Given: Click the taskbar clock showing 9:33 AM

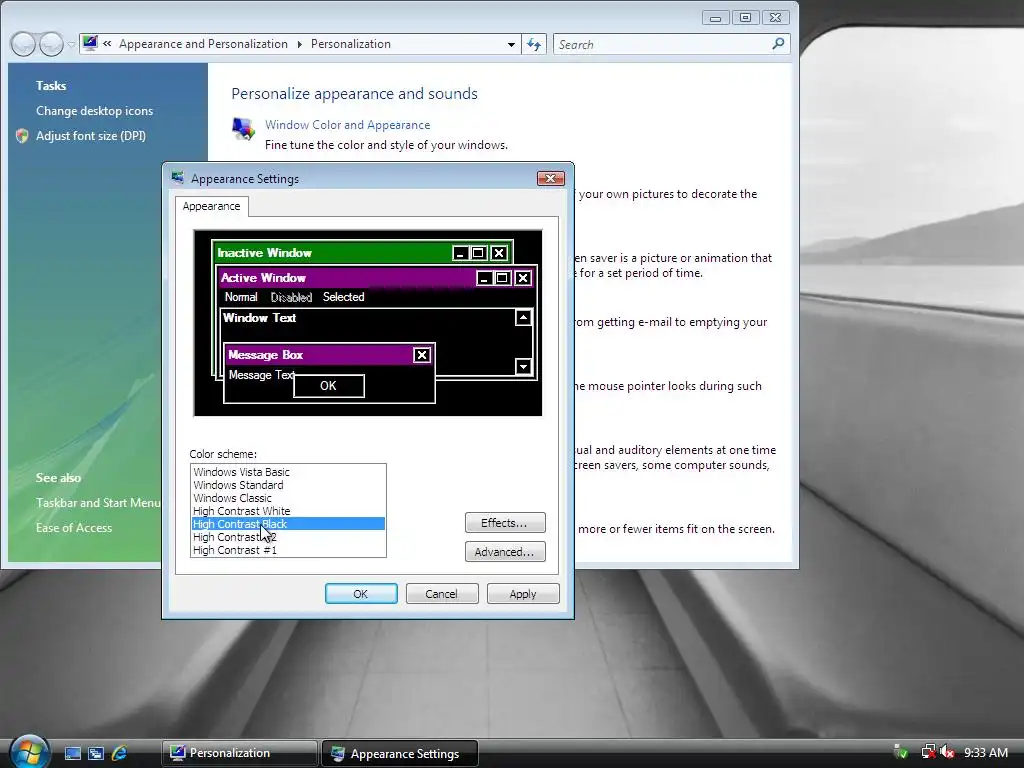Looking at the screenshot, I should click(x=986, y=752).
